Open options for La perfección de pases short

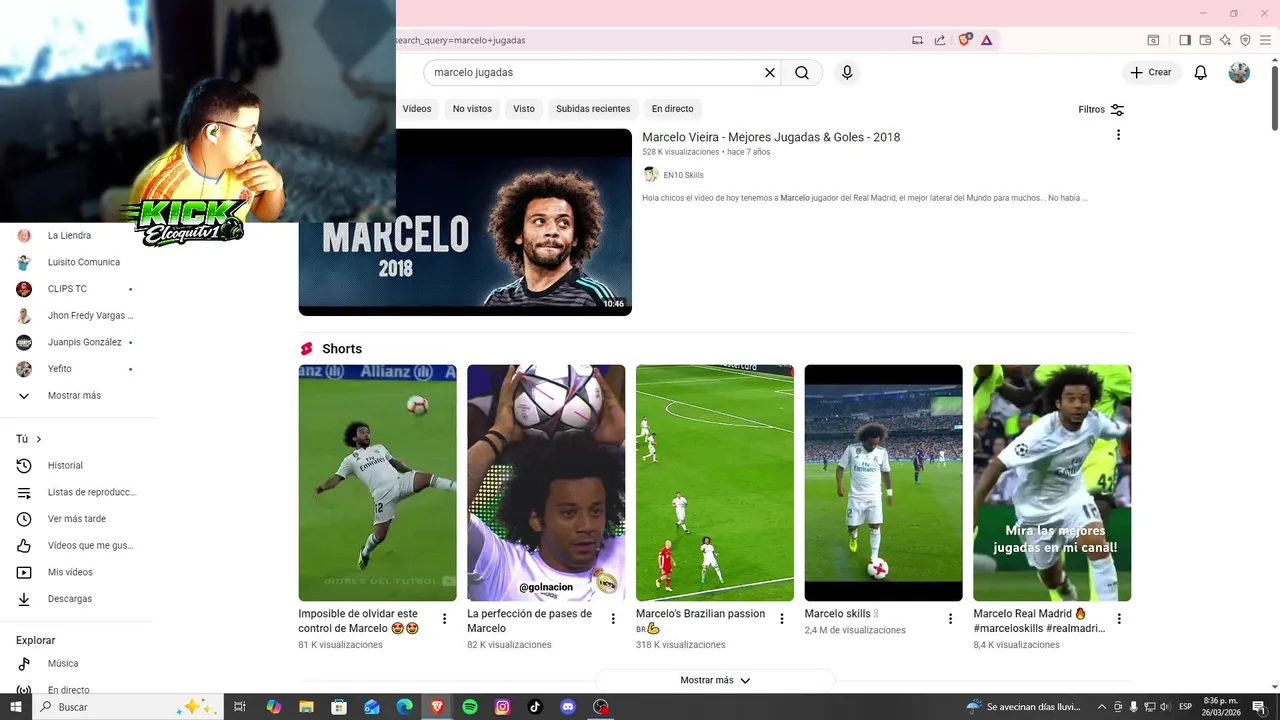pyautogui.click(x=613, y=619)
